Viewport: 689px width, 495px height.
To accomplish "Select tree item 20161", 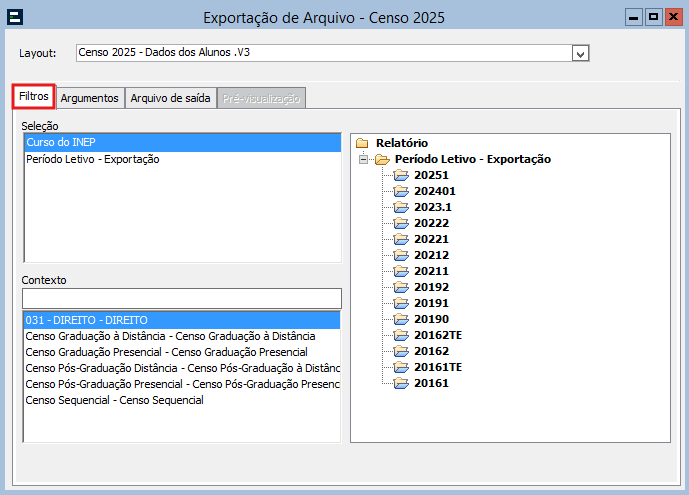I will (x=432, y=383).
